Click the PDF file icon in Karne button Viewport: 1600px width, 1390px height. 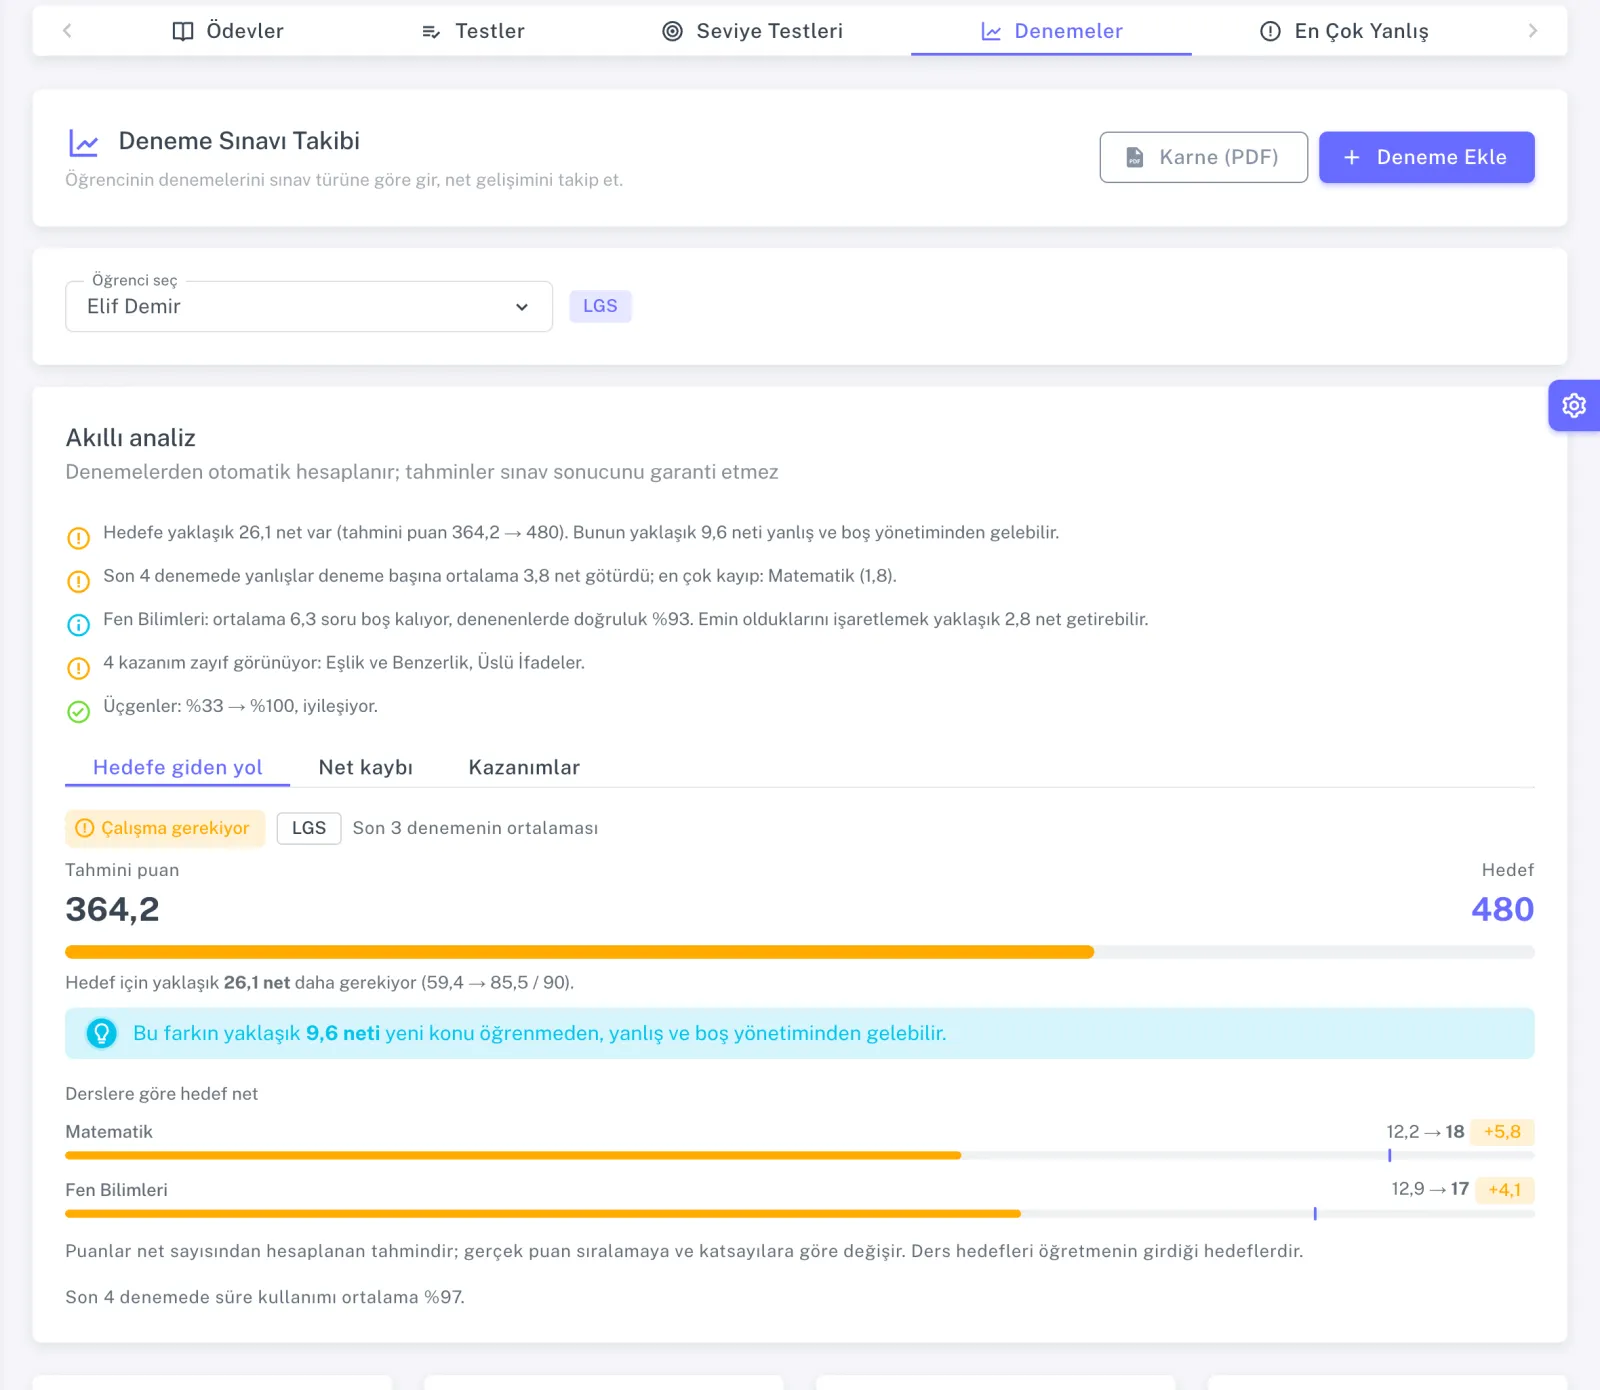coord(1135,157)
